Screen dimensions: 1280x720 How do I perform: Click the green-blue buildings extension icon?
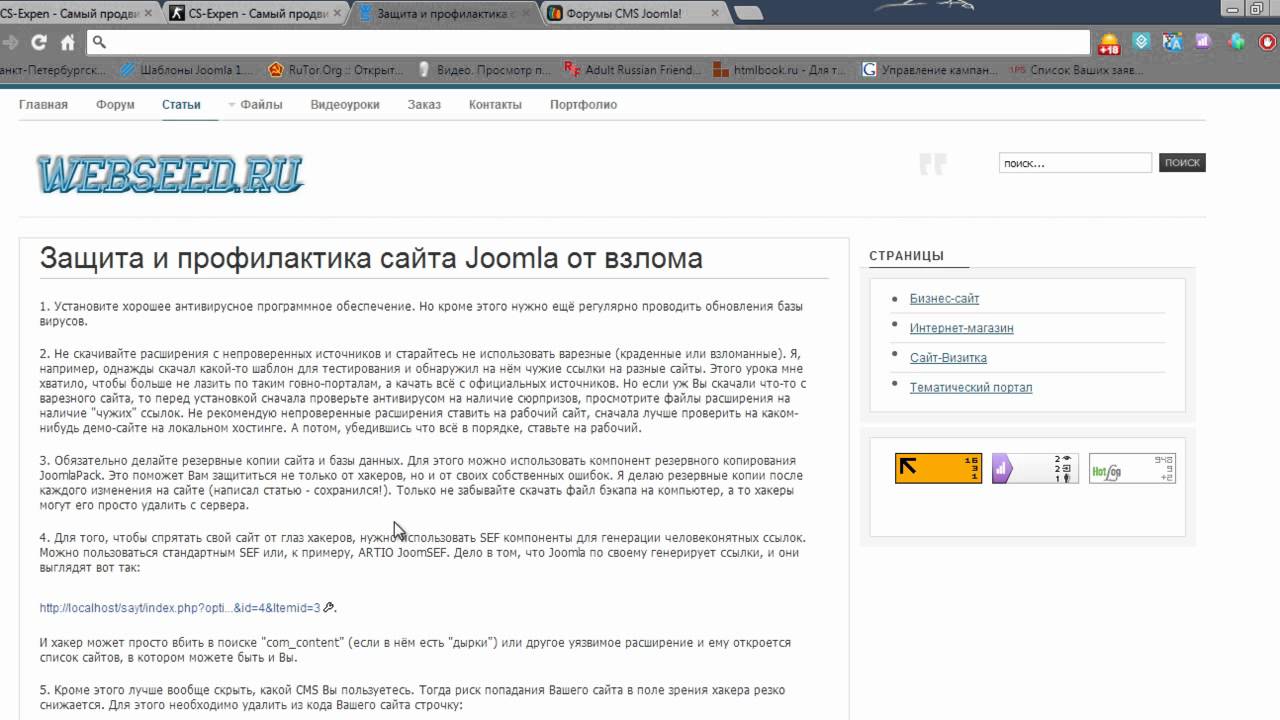point(1237,42)
